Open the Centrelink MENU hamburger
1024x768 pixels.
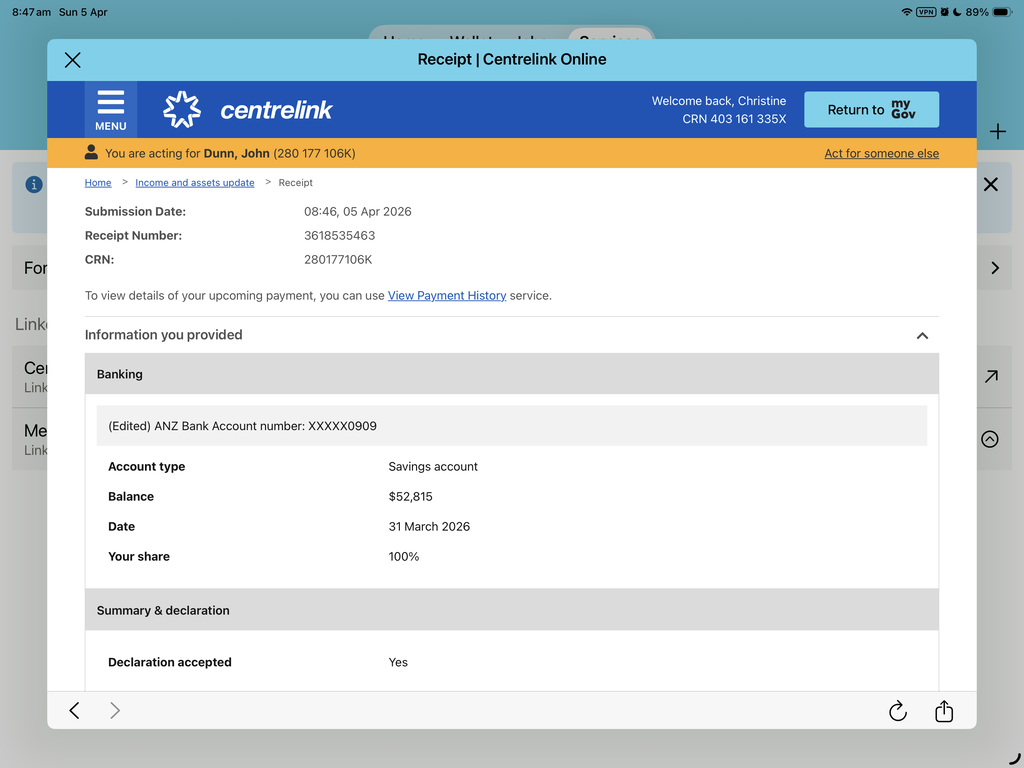pyautogui.click(x=110, y=110)
